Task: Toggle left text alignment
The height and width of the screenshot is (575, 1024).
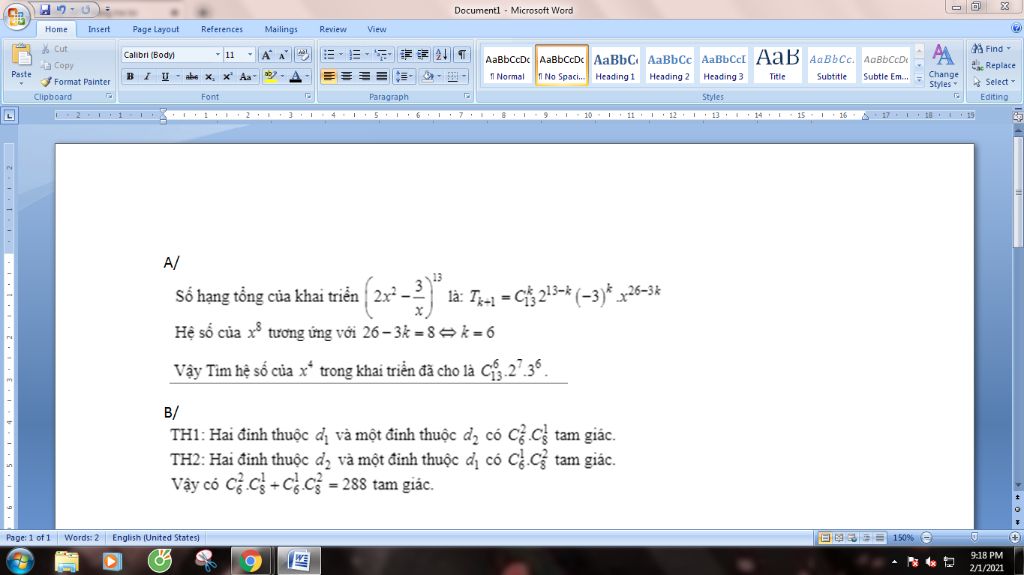Action: [328, 76]
